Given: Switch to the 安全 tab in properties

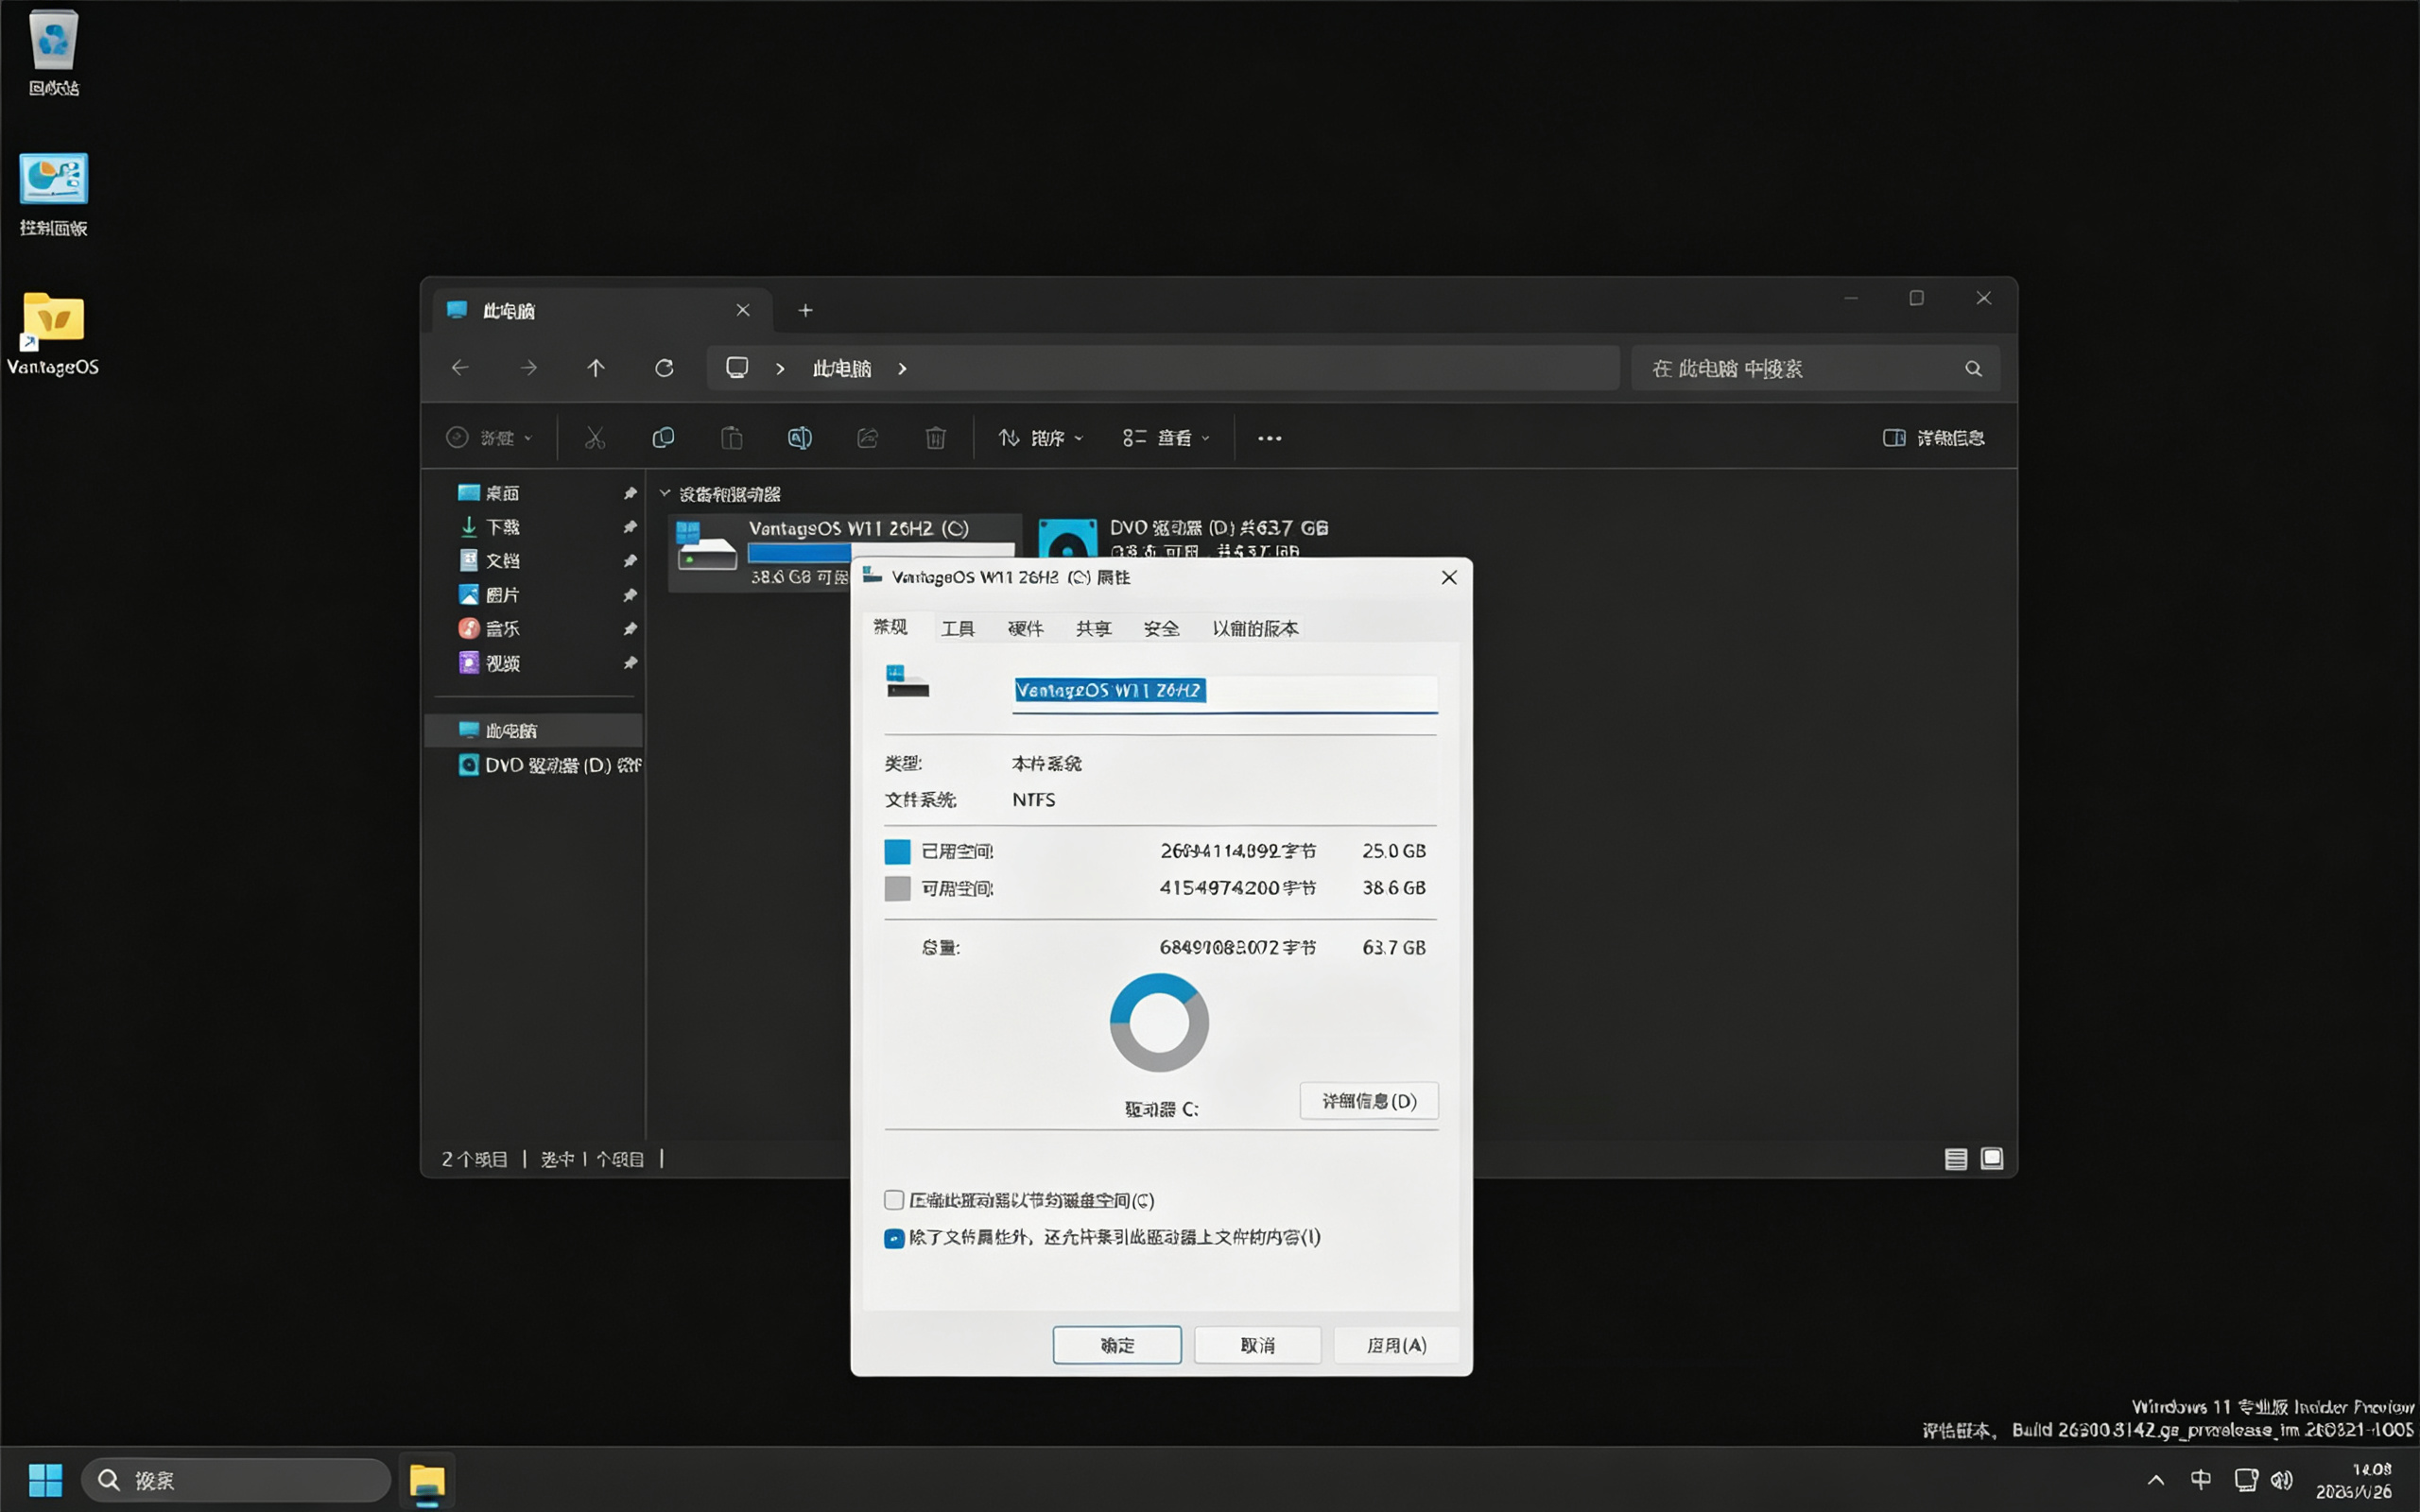Looking at the screenshot, I should [1161, 628].
